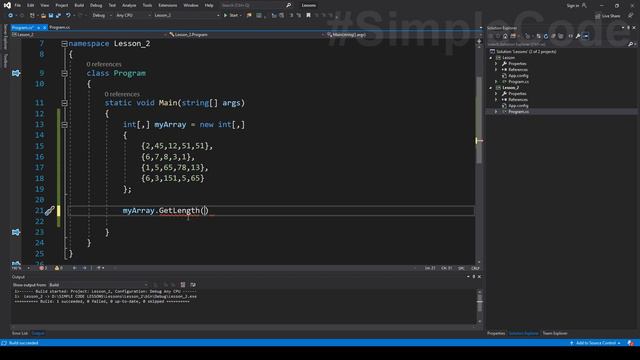This screenshot has height=360, width=640.
Task: Open the editor zoom level dropdown
Action: (21, 268)
